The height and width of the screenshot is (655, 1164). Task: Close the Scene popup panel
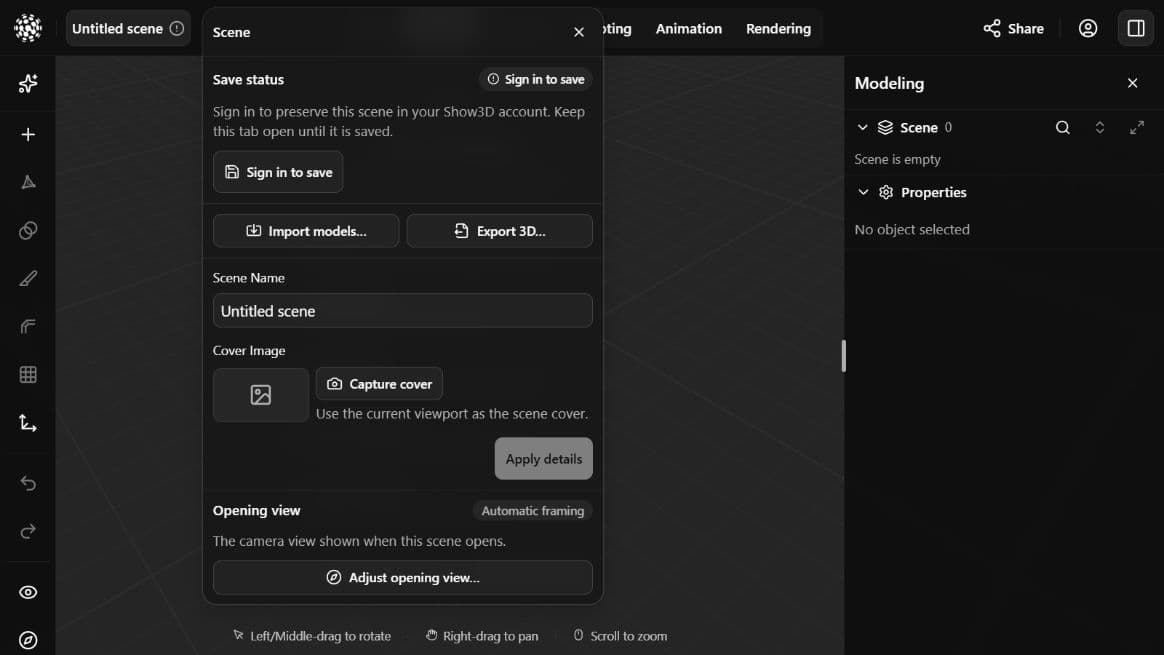pos(579,32)
